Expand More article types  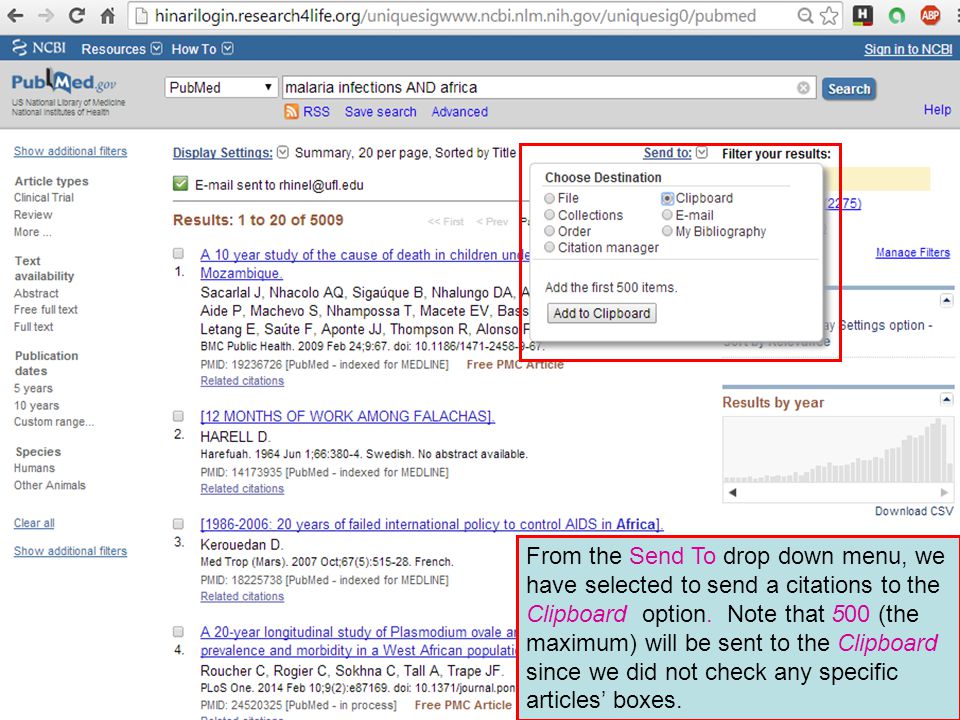[33, 232]
